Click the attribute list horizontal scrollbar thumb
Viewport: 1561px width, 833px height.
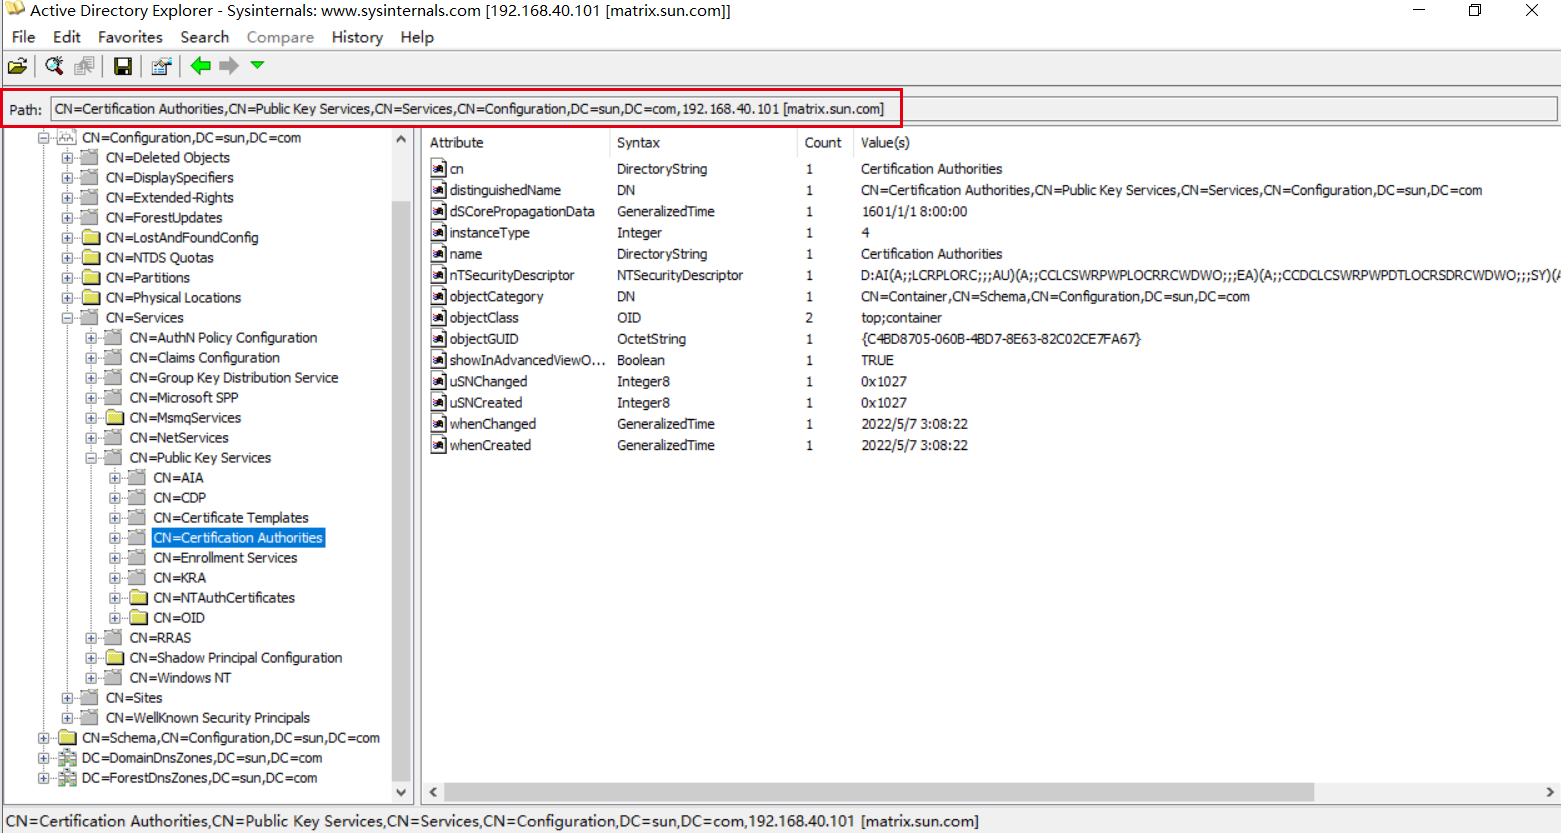[x=879, y=792]
